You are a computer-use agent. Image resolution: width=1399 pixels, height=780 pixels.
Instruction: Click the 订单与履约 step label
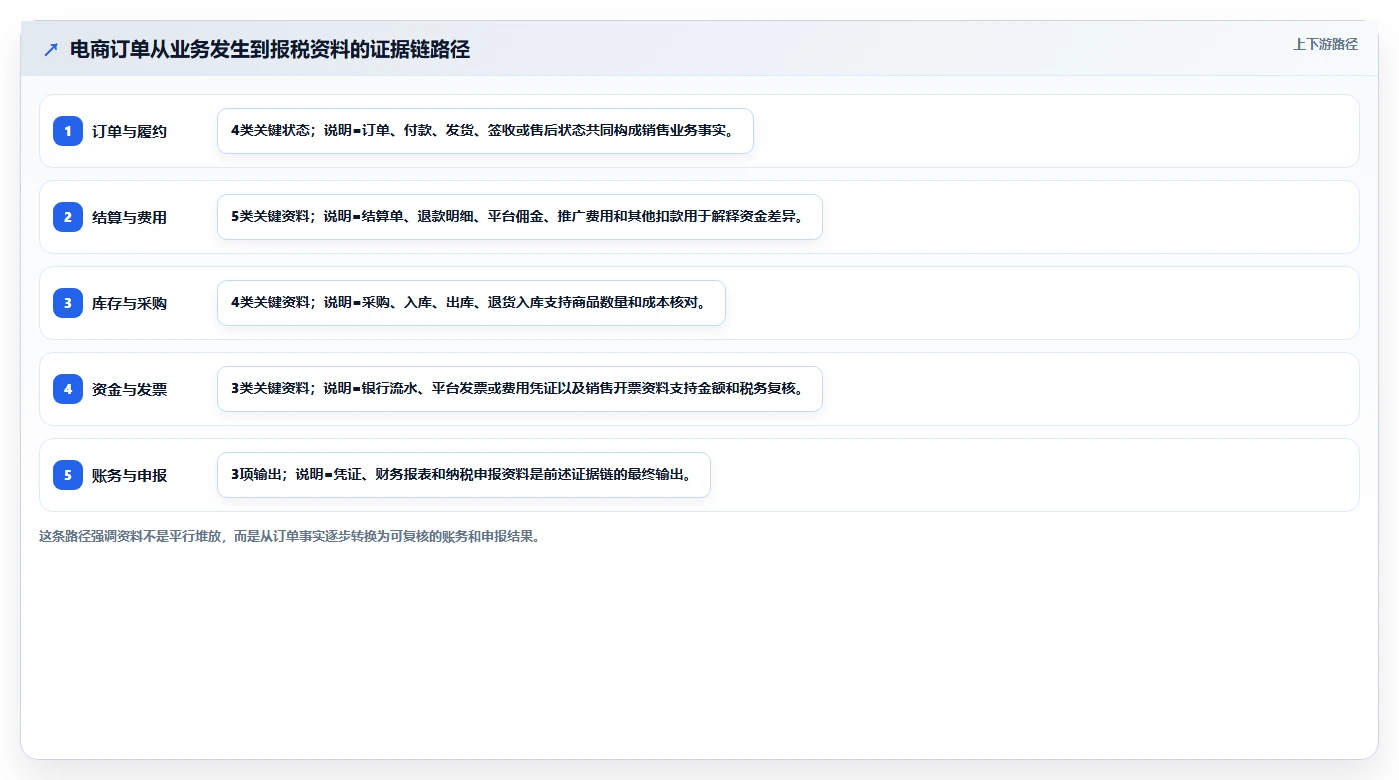tap(129, 131)
